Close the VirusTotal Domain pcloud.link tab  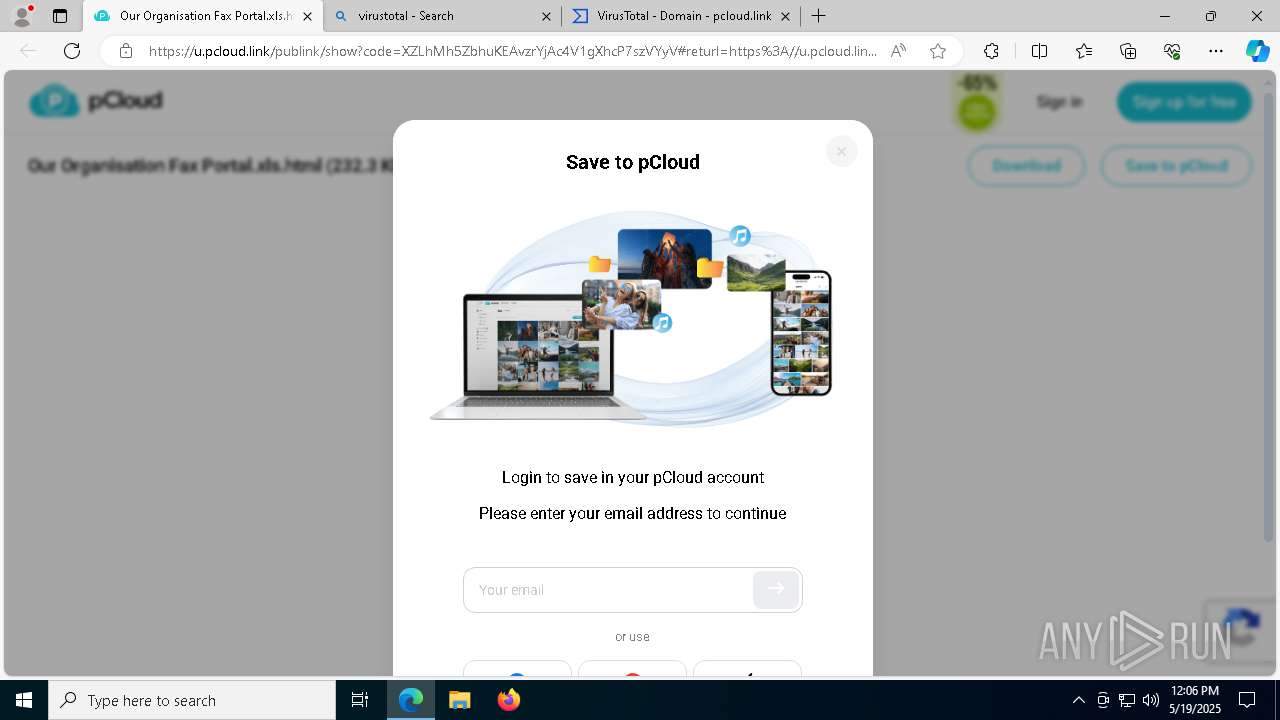tap(785, 16)
